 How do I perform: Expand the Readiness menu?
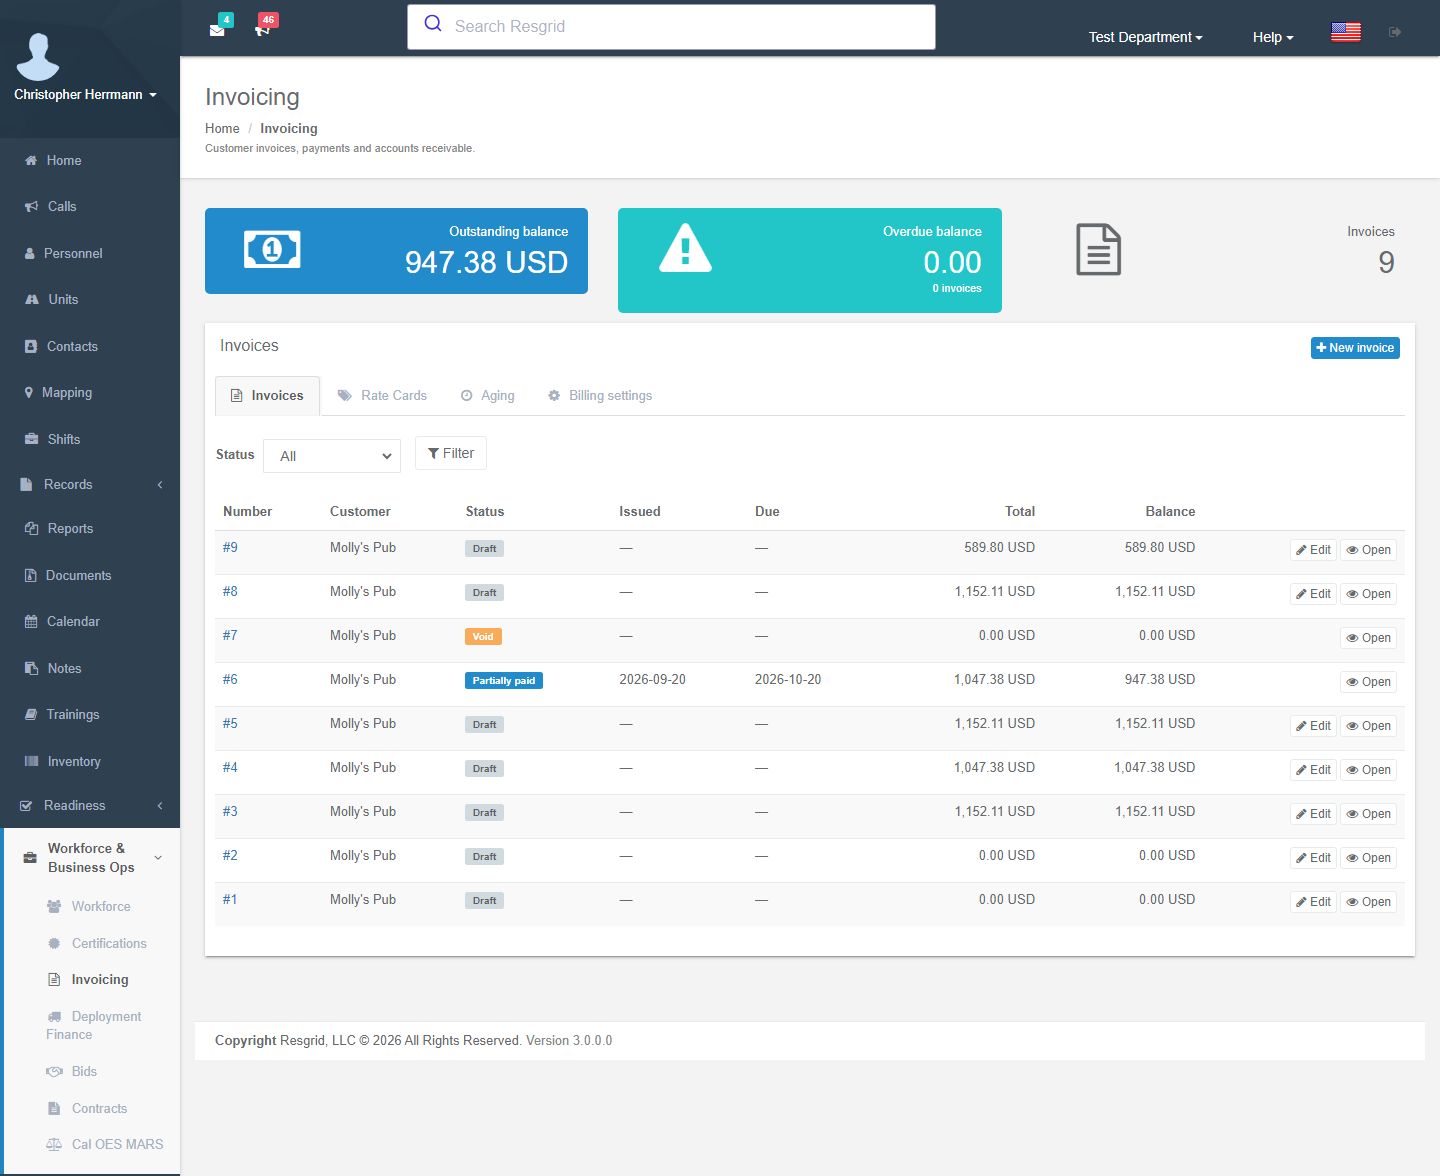90,805
